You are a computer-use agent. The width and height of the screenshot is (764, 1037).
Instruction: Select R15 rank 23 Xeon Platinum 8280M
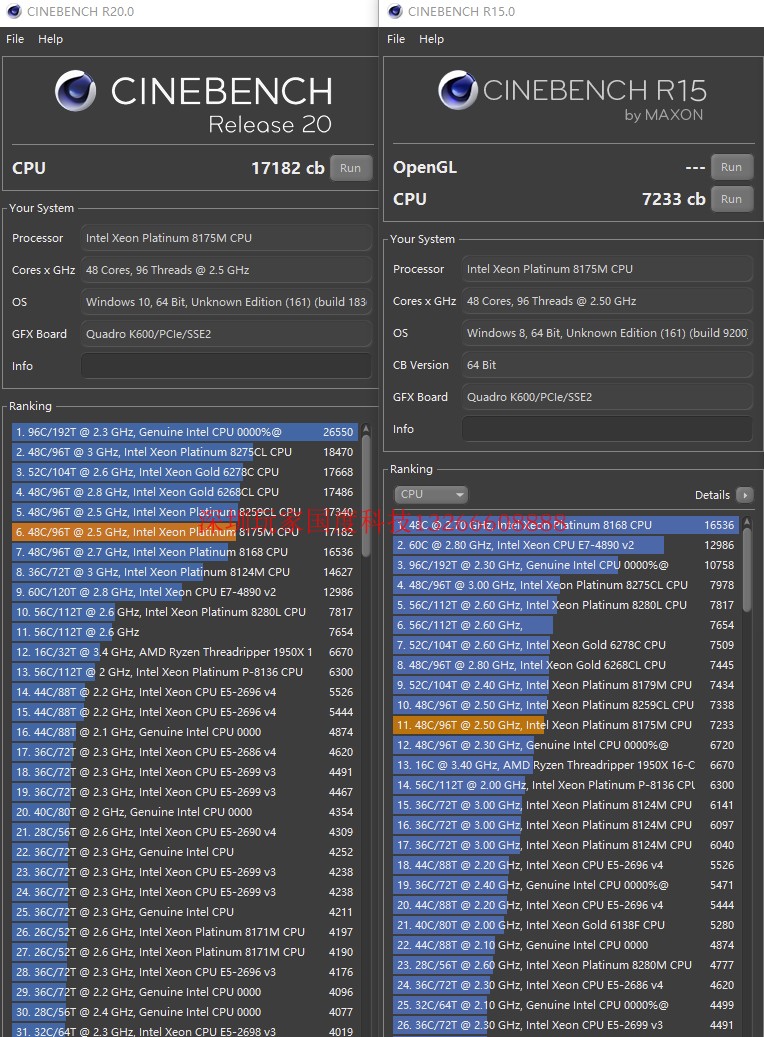click(x=566, y=965)
